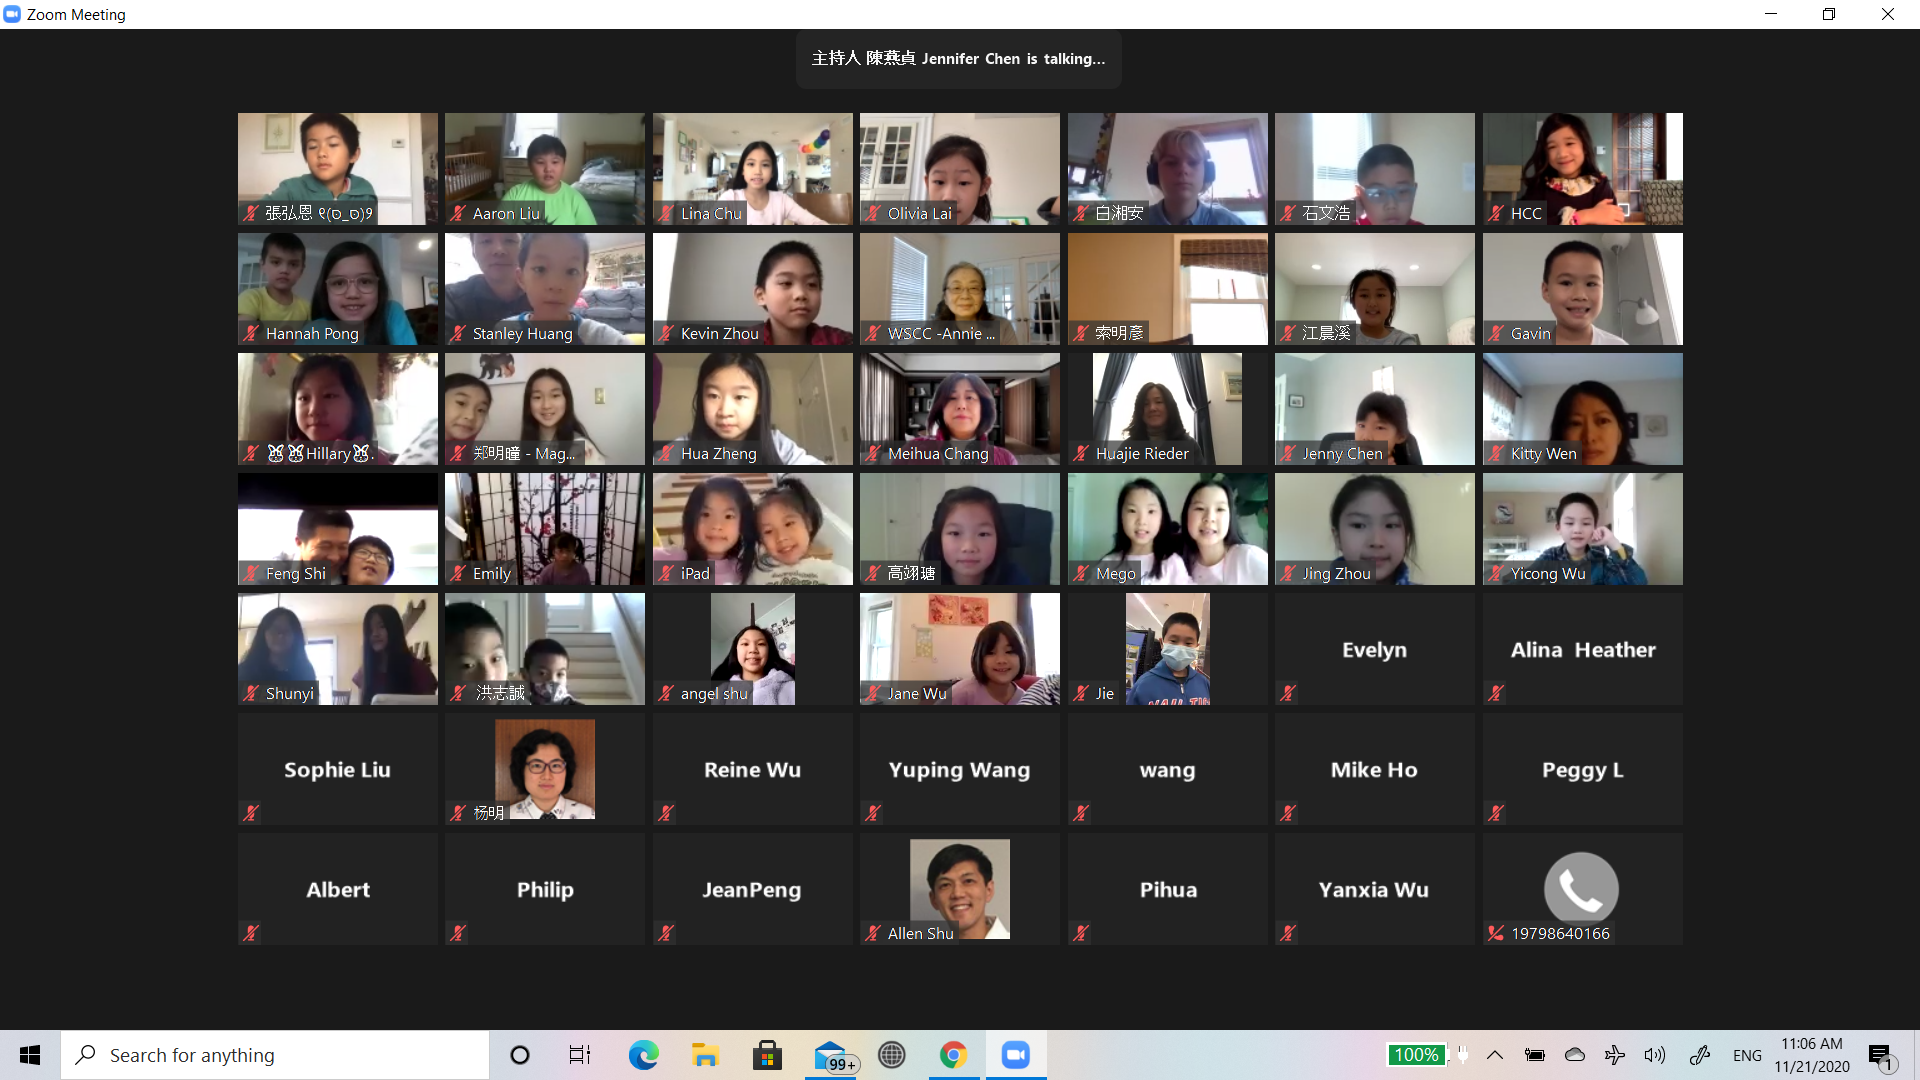Open Microsoft Store from the taskbar
Image resolution: width=1920 pixels, height=1080 pixels.
pos(767,1055)
